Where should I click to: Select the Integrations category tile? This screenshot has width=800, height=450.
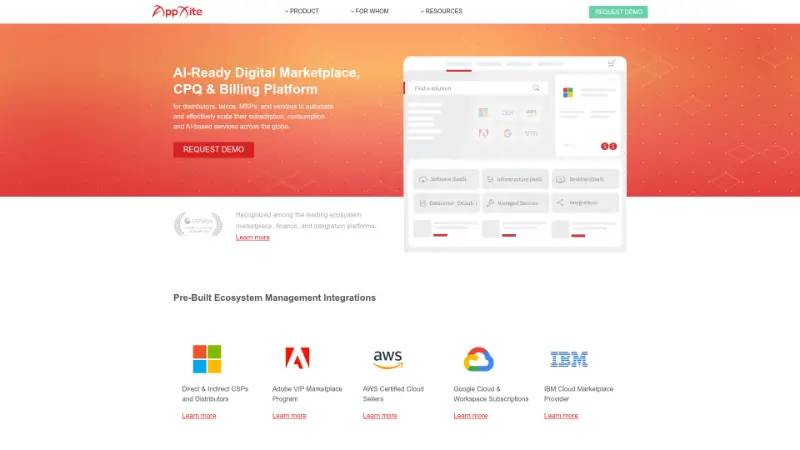tap(585, 203)
